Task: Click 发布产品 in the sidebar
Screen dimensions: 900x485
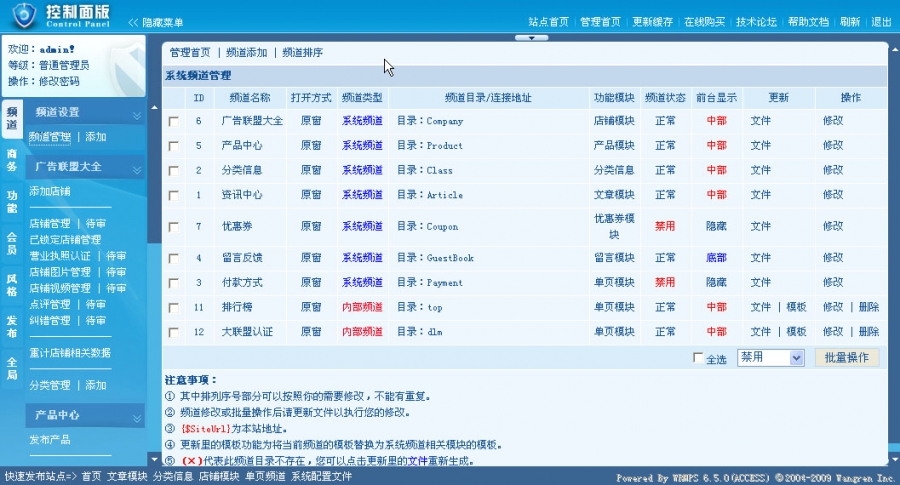Action: [50, 439]
